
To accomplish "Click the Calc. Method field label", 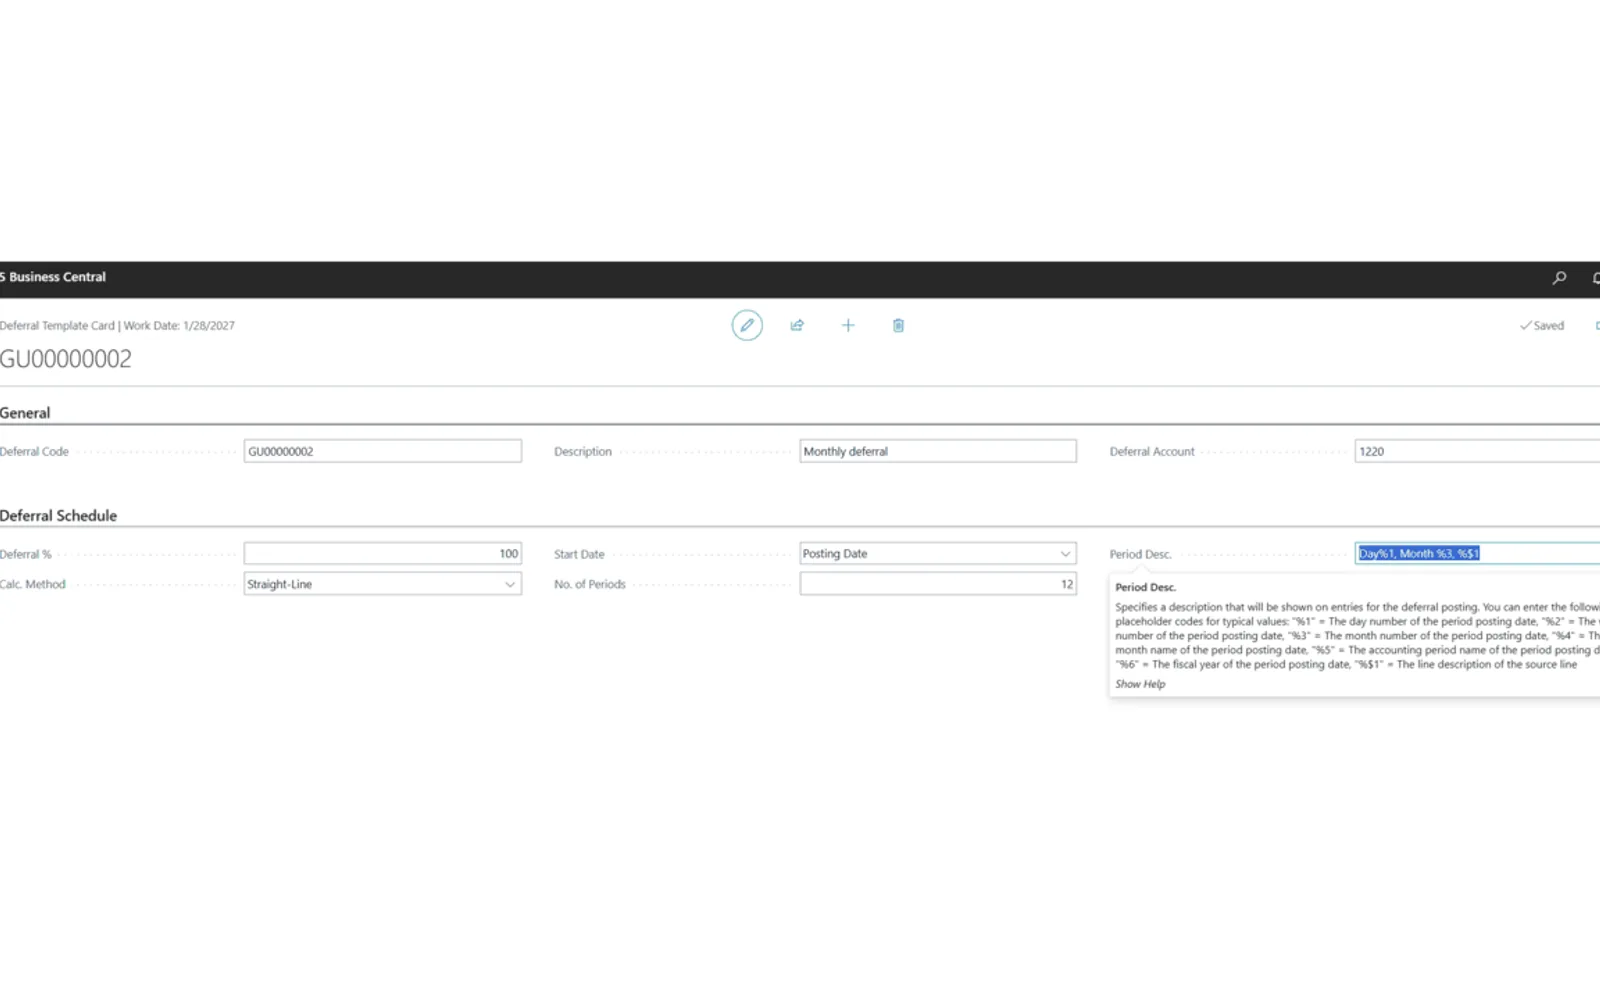I will 33,584.
